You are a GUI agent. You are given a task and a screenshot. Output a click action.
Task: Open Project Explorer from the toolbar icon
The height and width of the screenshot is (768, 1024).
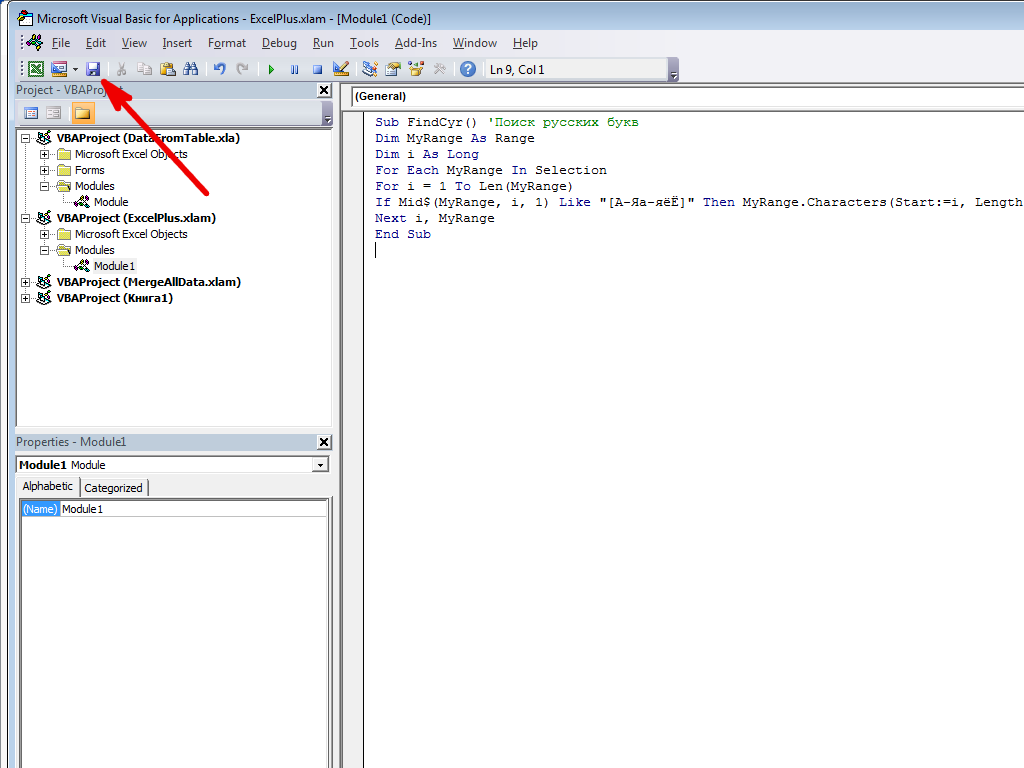pos(370,69)
